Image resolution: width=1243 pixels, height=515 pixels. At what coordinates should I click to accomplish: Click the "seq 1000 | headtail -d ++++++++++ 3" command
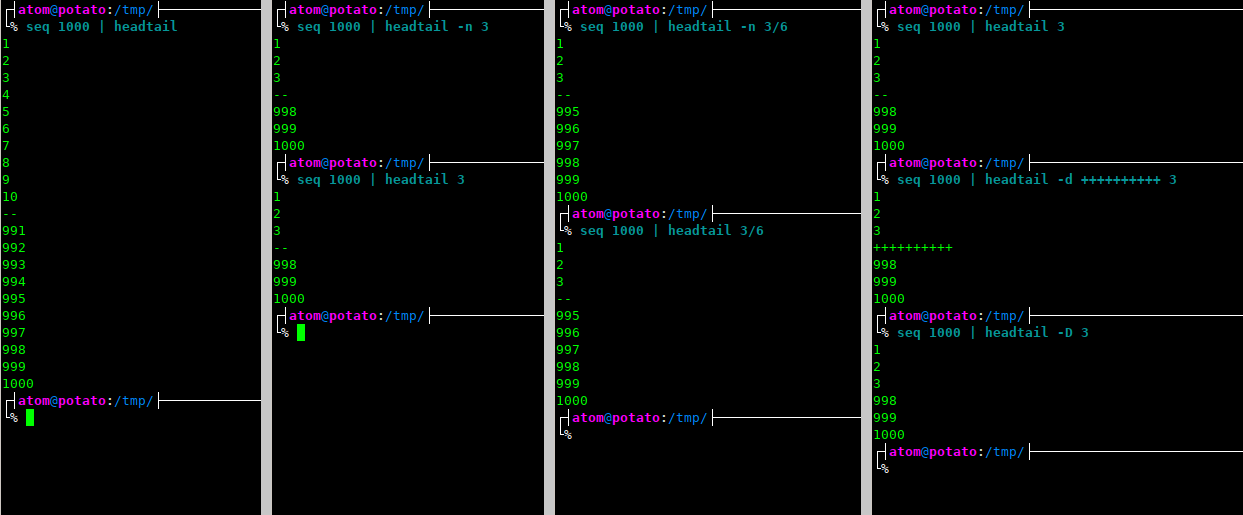point(1037,180)
